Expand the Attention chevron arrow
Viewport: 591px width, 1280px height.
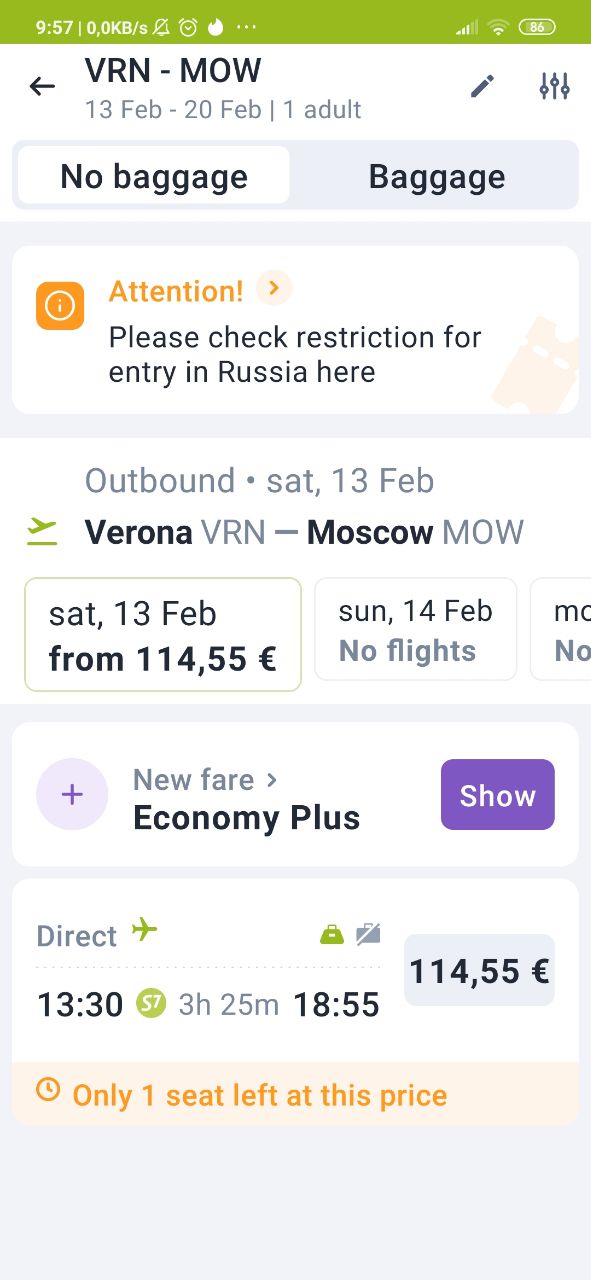point(274,289)
